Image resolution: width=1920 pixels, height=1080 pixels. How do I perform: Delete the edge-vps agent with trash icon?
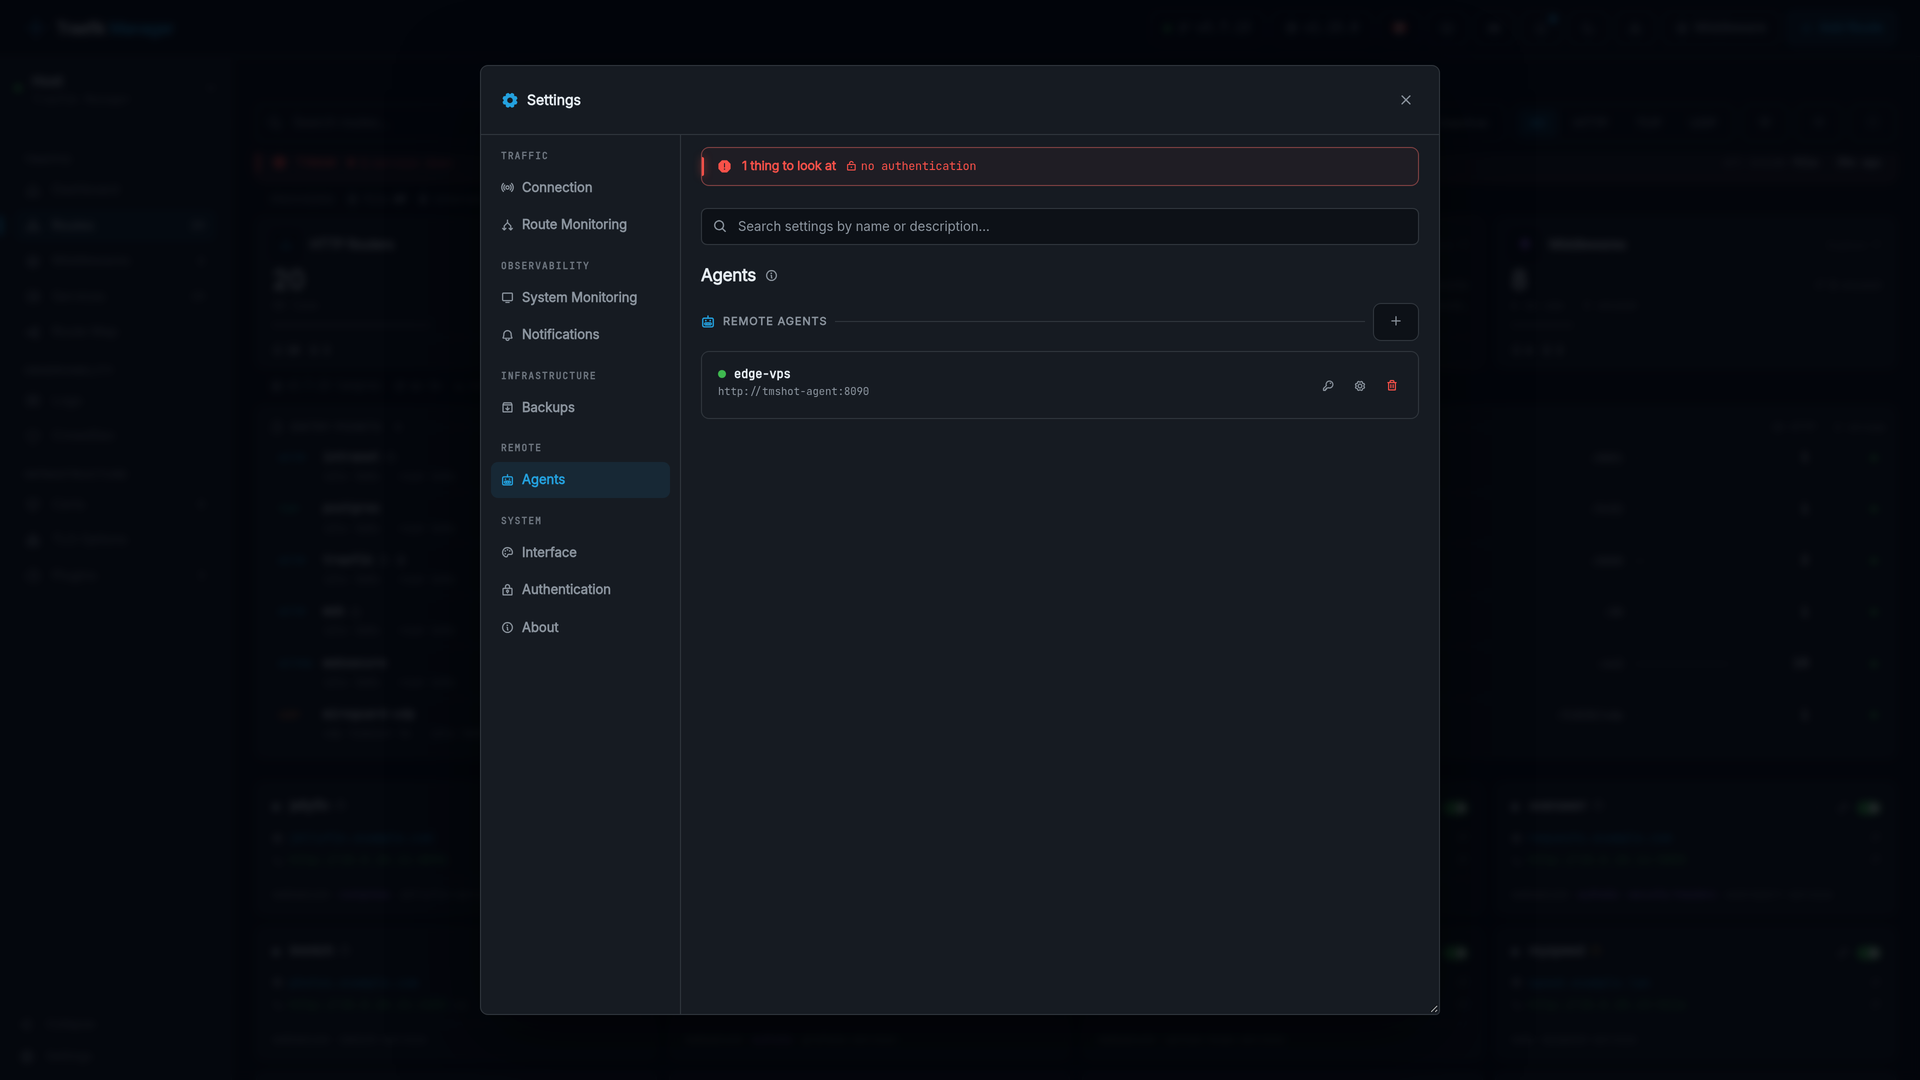coord(1392,386)
